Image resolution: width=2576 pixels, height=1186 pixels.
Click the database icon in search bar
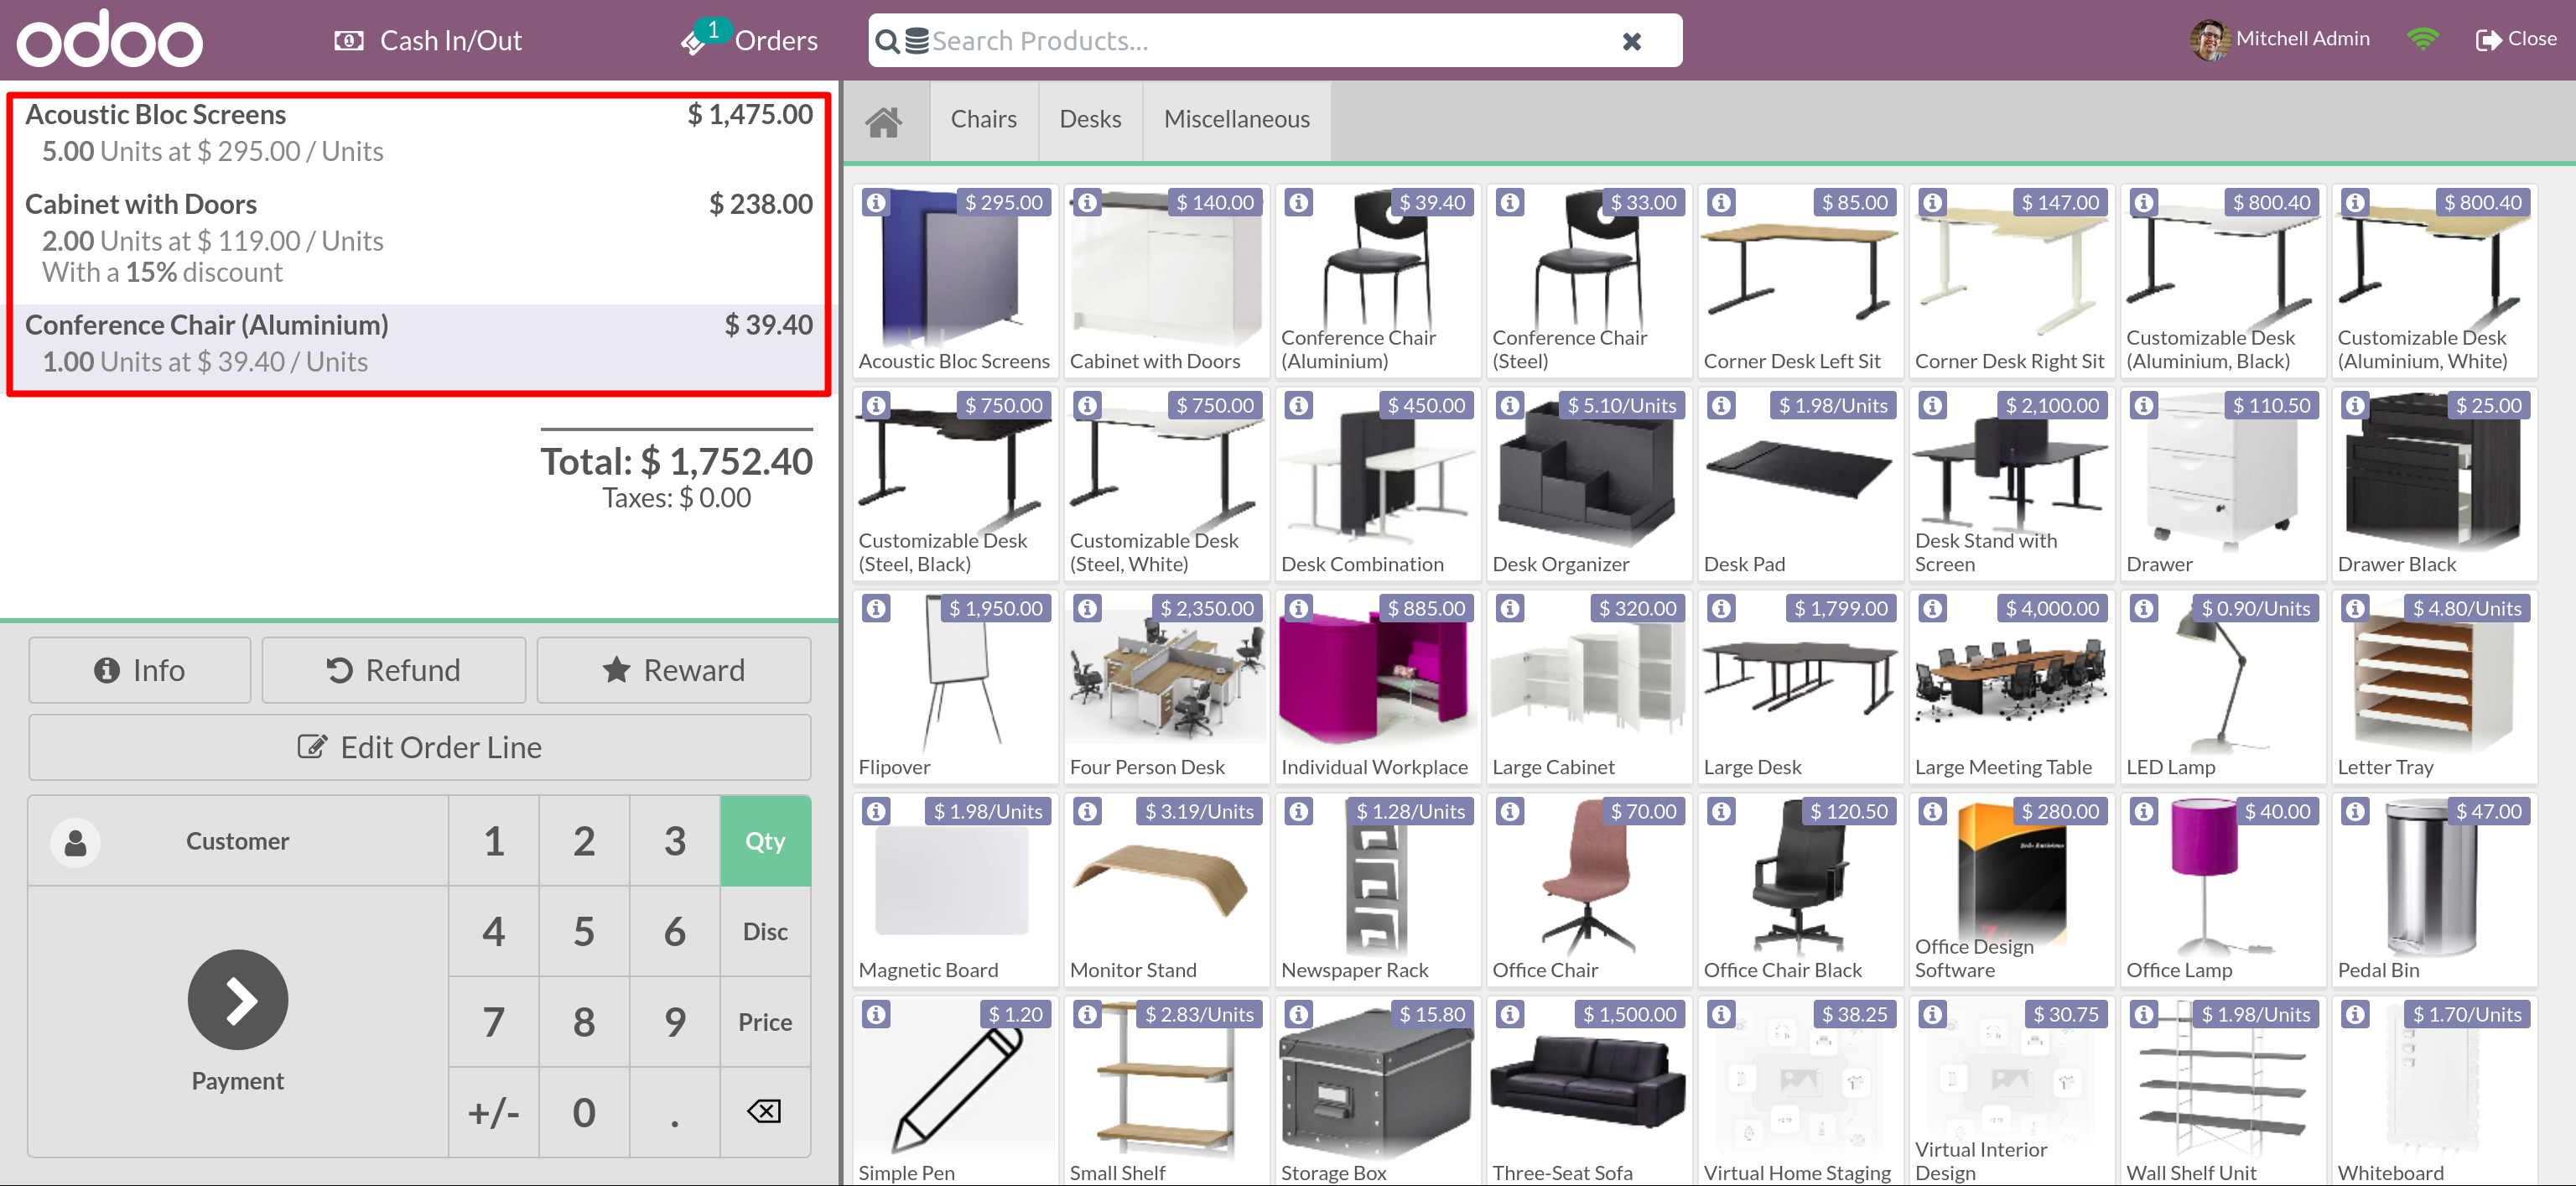916,41
